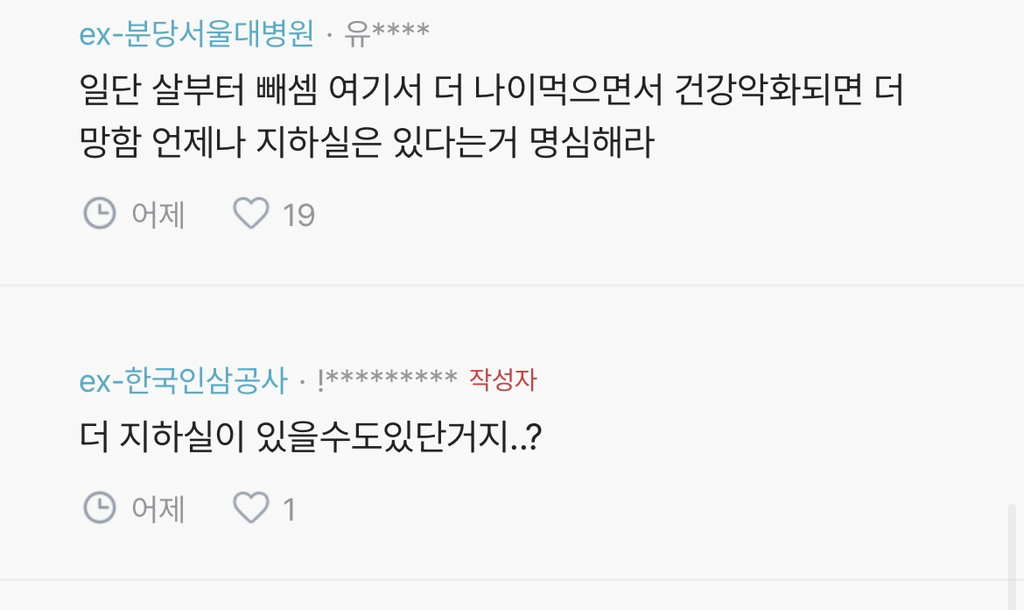The image size is (1024, 610).
Task: Click the divider line below the 한국인삼공사 reply
Action: [x=512, y=580]
